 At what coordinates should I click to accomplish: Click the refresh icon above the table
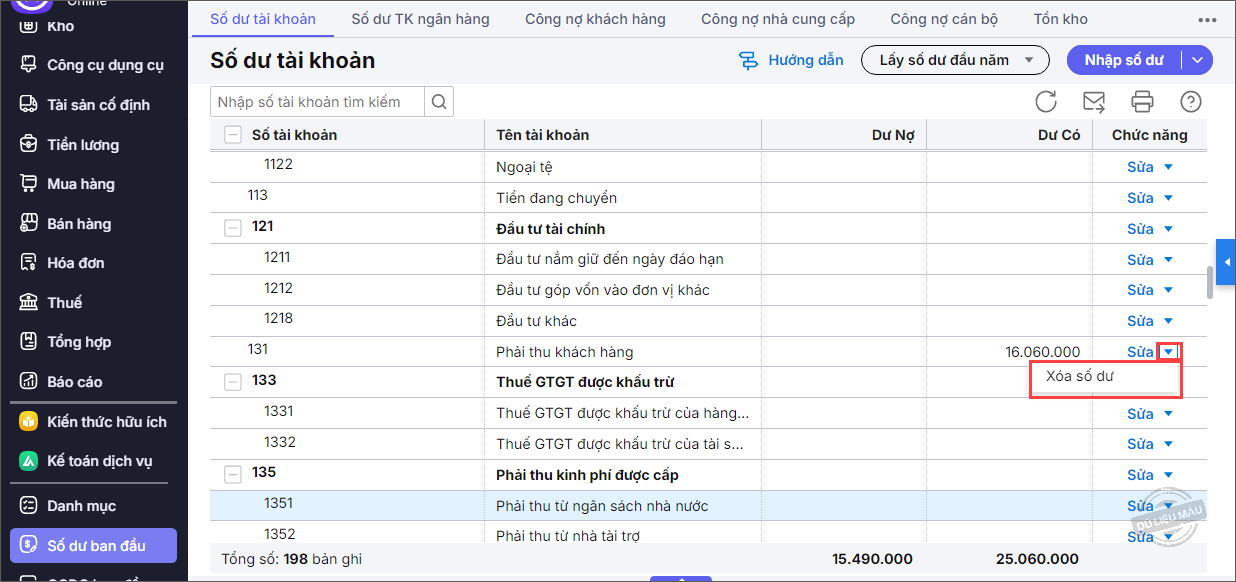[1046, 101]
